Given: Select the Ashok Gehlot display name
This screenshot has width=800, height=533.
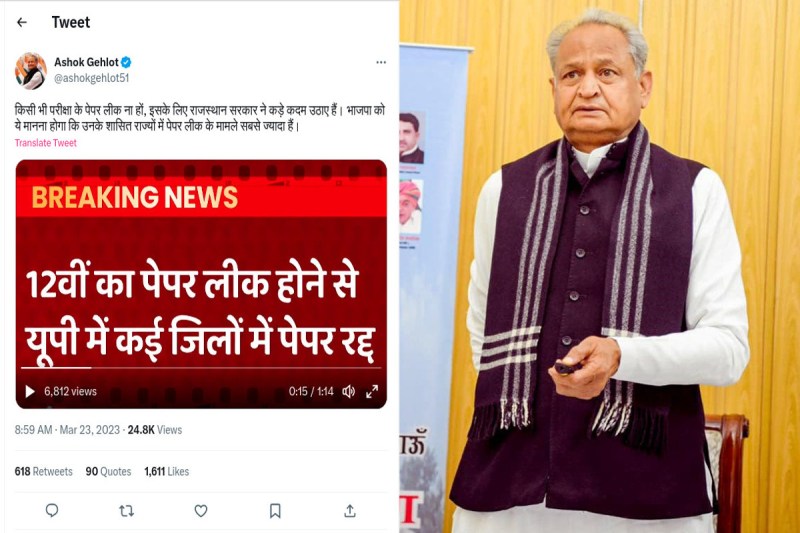Looking at the screenshot, I should (x=86, y=62).
